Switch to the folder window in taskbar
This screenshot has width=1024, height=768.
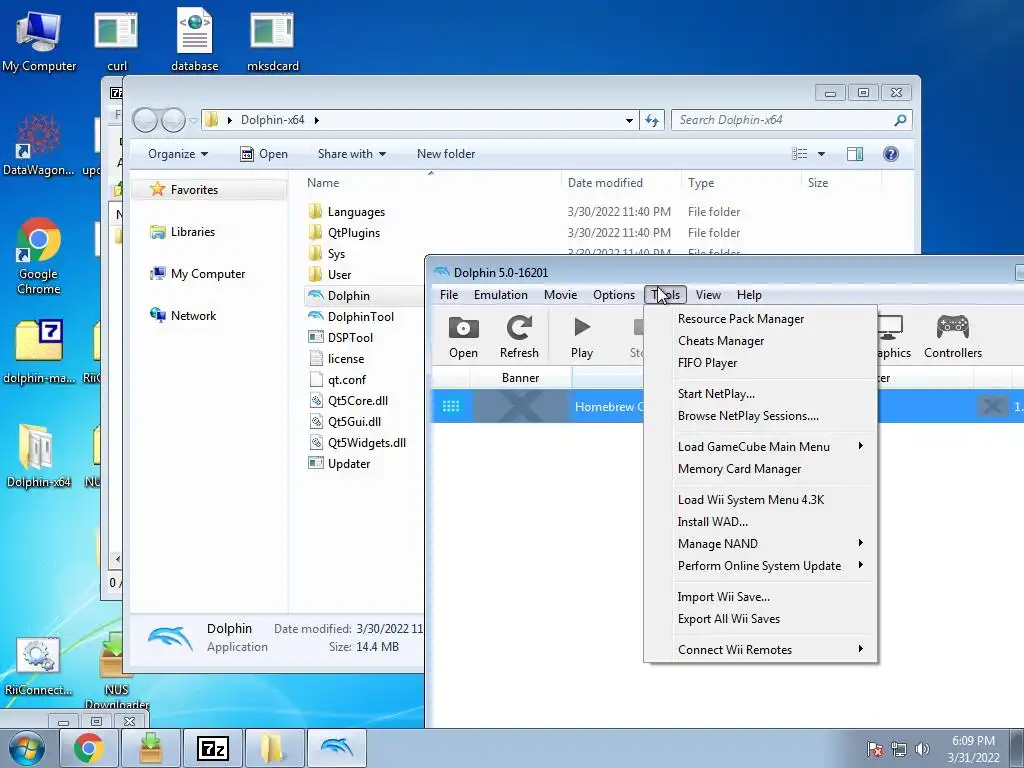pos(274,748)
